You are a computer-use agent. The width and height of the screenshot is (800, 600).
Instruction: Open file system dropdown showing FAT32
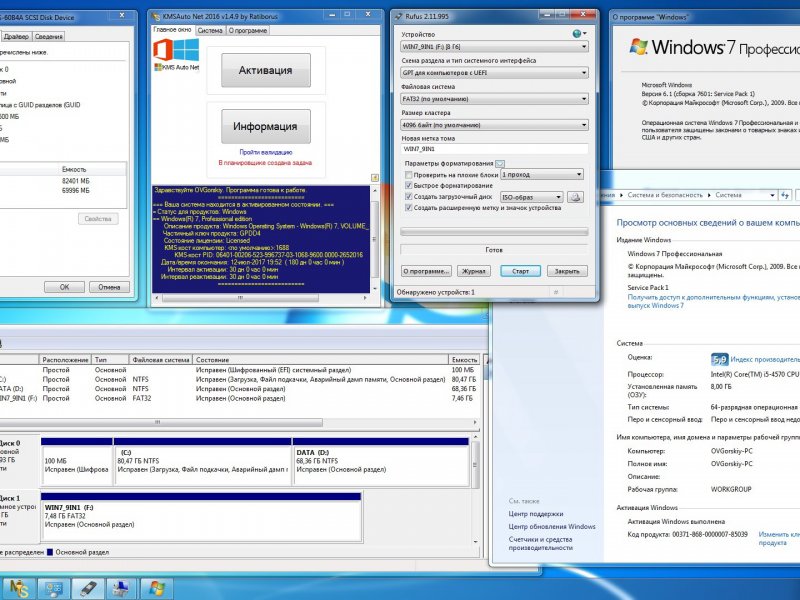[x=494, y=99]
